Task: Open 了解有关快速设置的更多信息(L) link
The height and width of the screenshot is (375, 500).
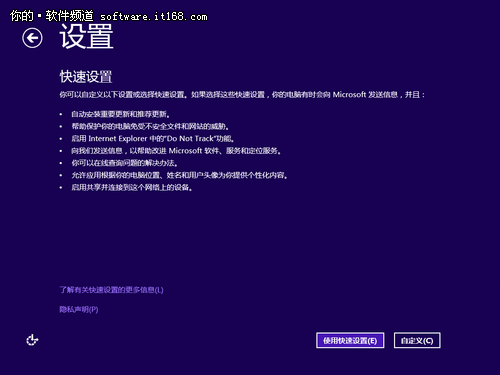Action: tap(111, 290)
